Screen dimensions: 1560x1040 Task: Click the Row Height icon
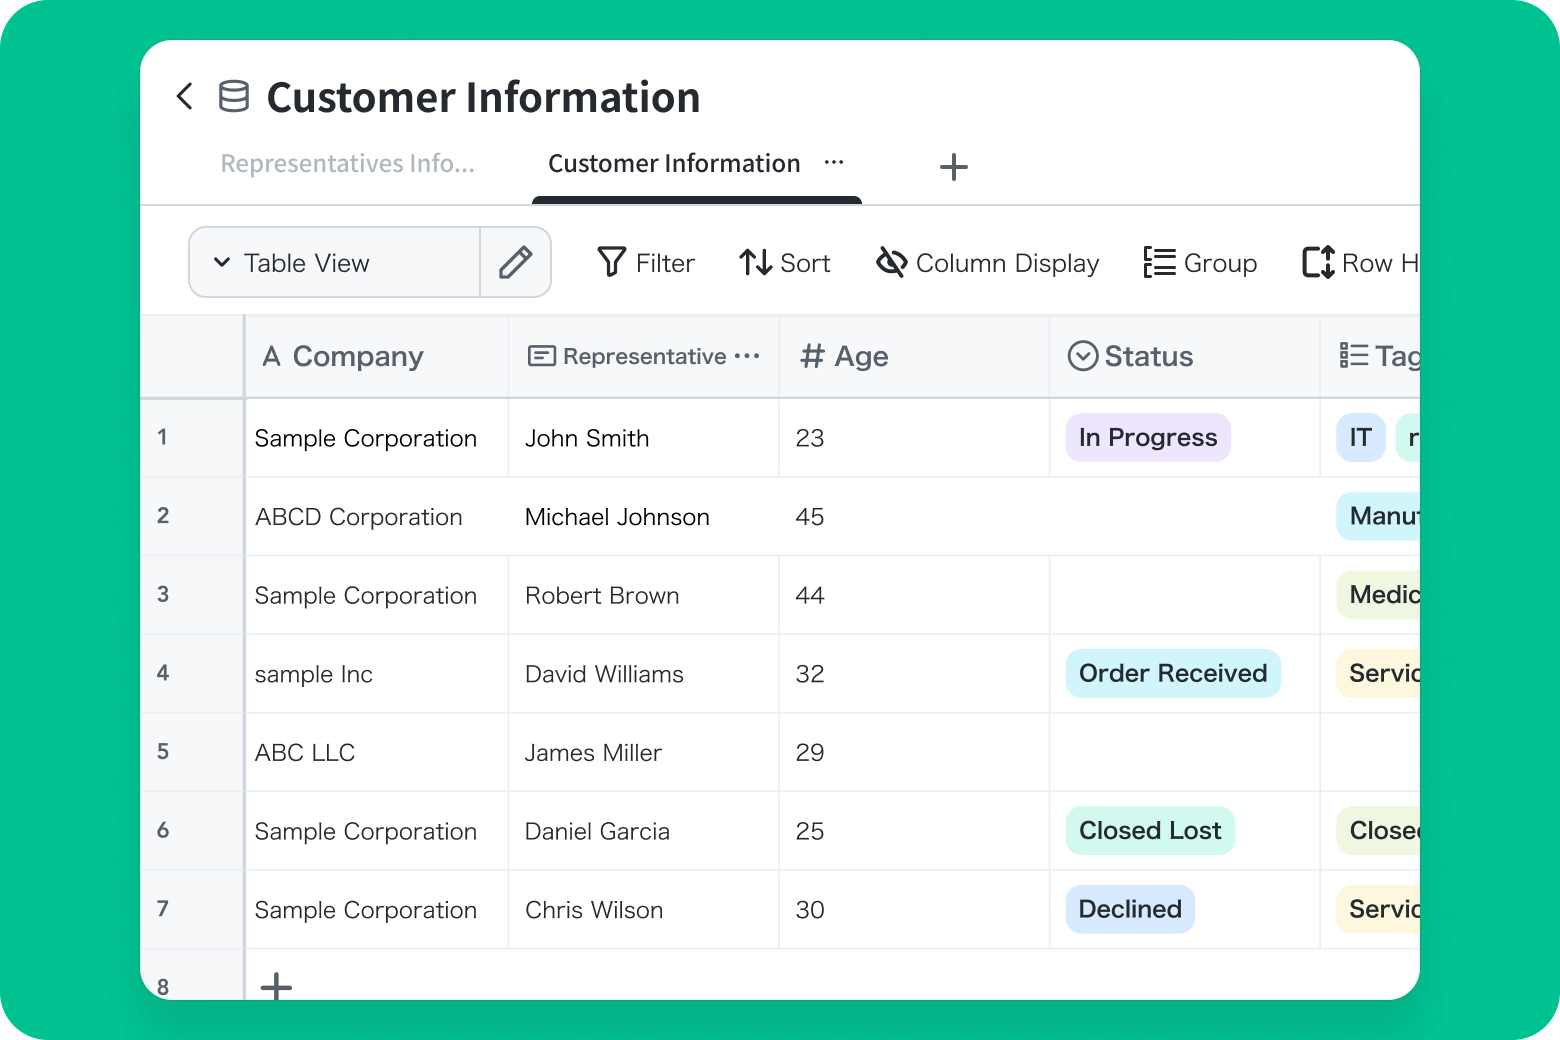[x=1318, y=263]
